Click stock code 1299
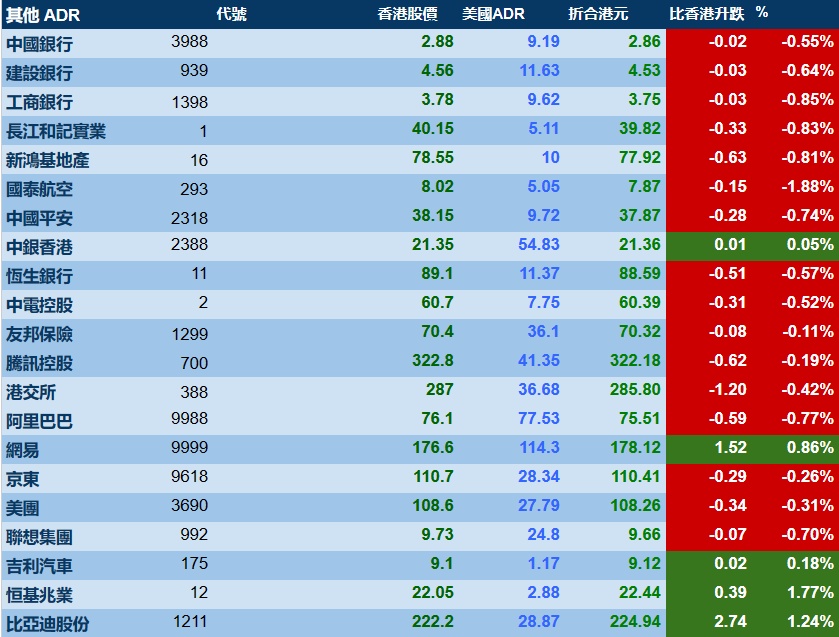 point(189,334)
